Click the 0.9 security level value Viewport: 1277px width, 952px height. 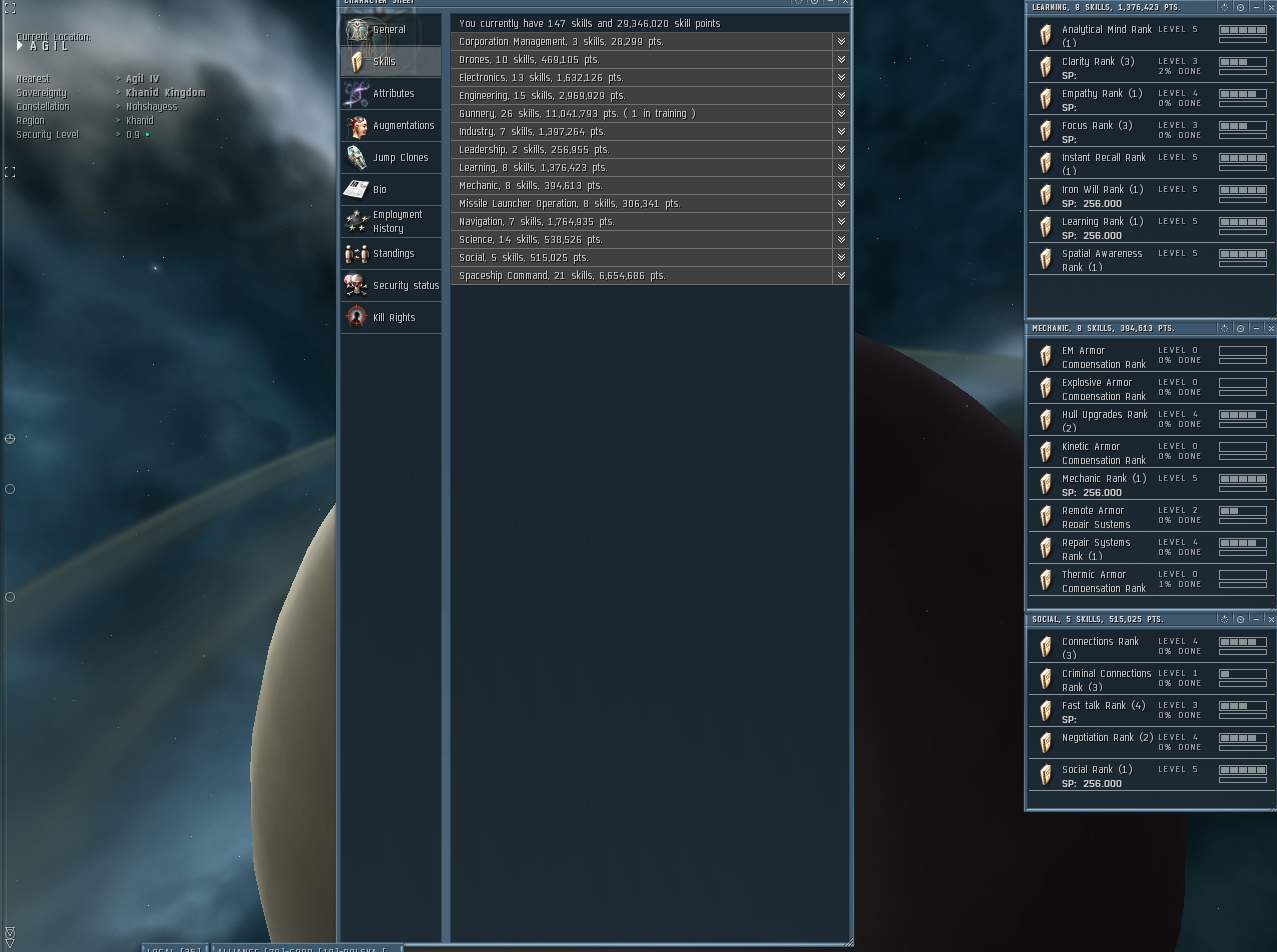tap(133, 134)
